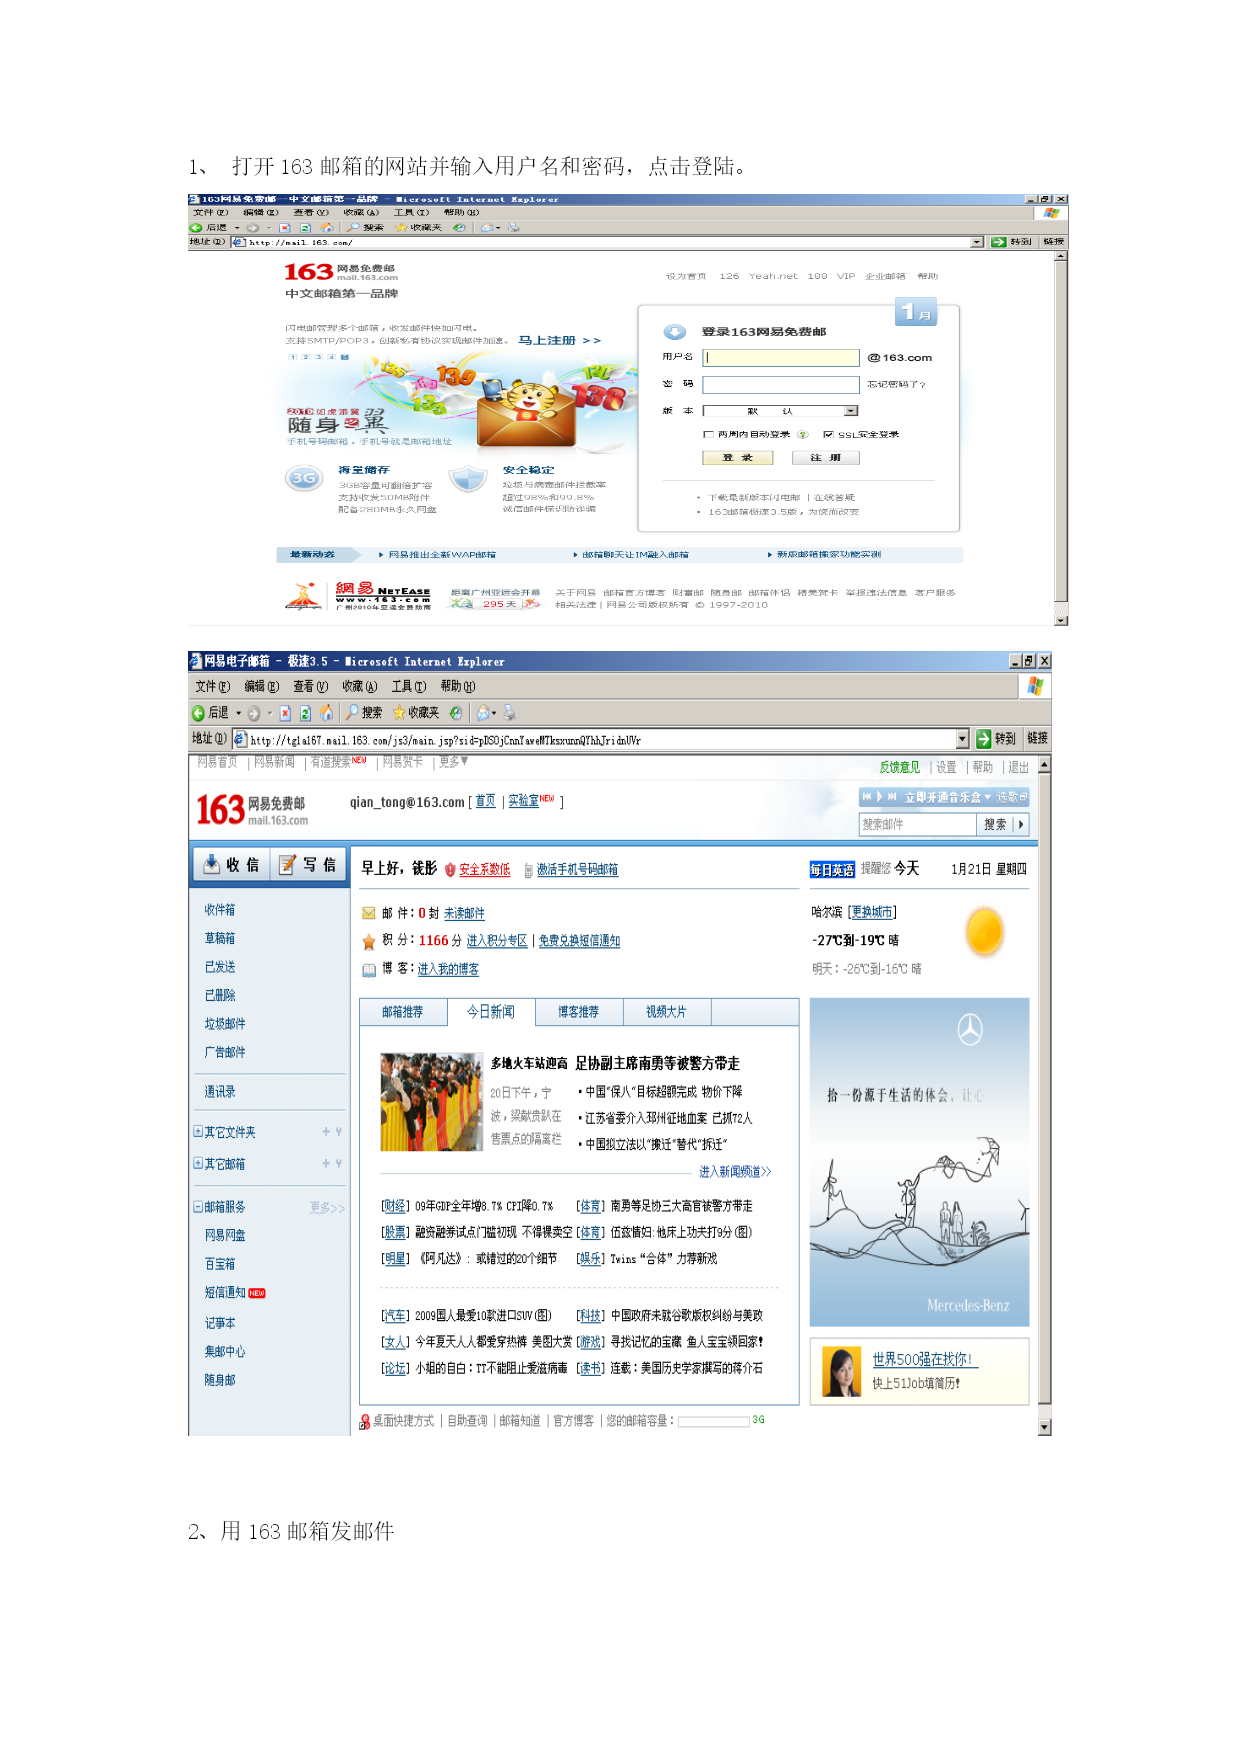Screen dimensions: 1241x1754
Task: Open the address bar dropdown in mailbox window
Action: (x=963, y=738)
